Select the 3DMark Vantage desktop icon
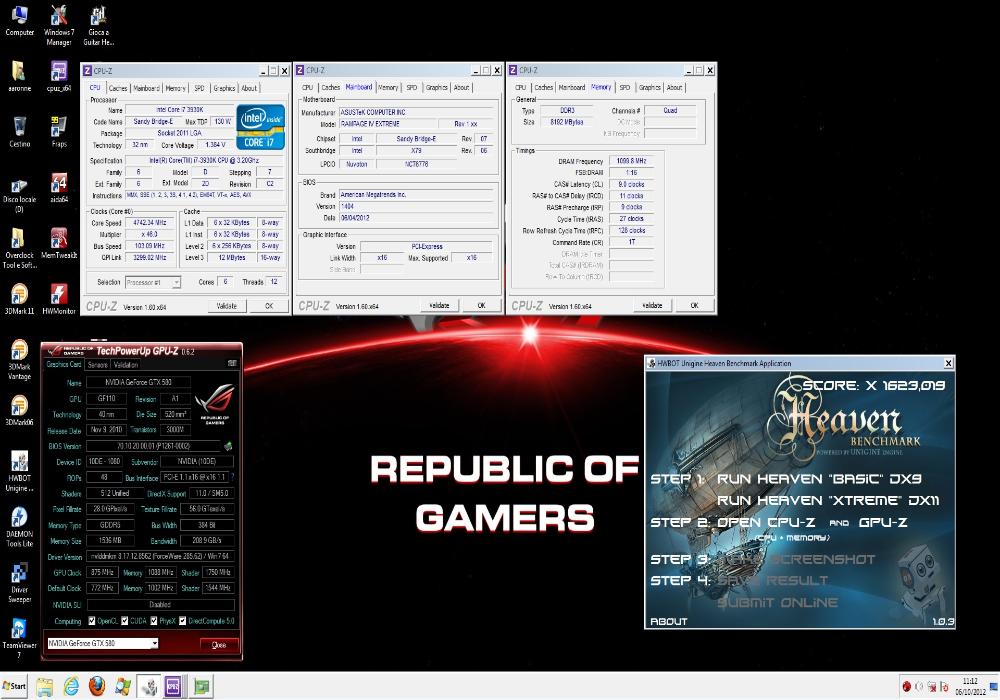The width and height of the screenshot is (1000, 700). (19, 360)
